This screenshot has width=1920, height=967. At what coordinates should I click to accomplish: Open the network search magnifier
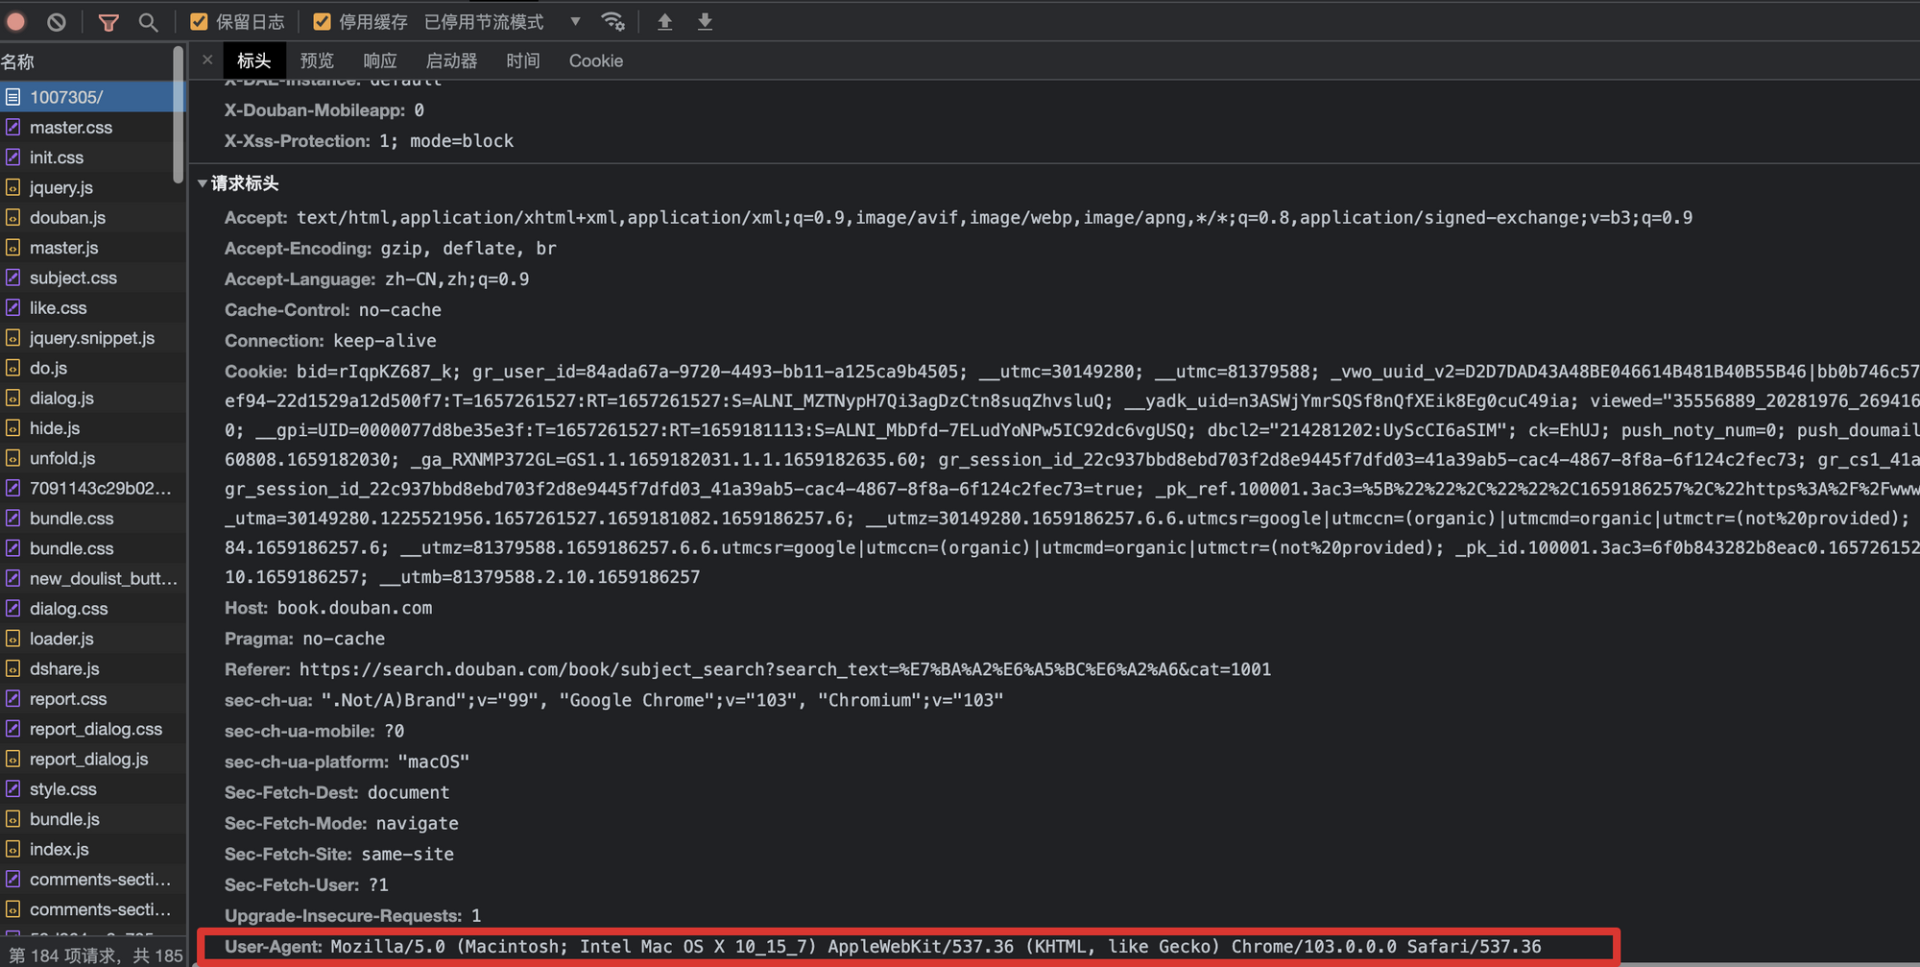pos(148,22)
